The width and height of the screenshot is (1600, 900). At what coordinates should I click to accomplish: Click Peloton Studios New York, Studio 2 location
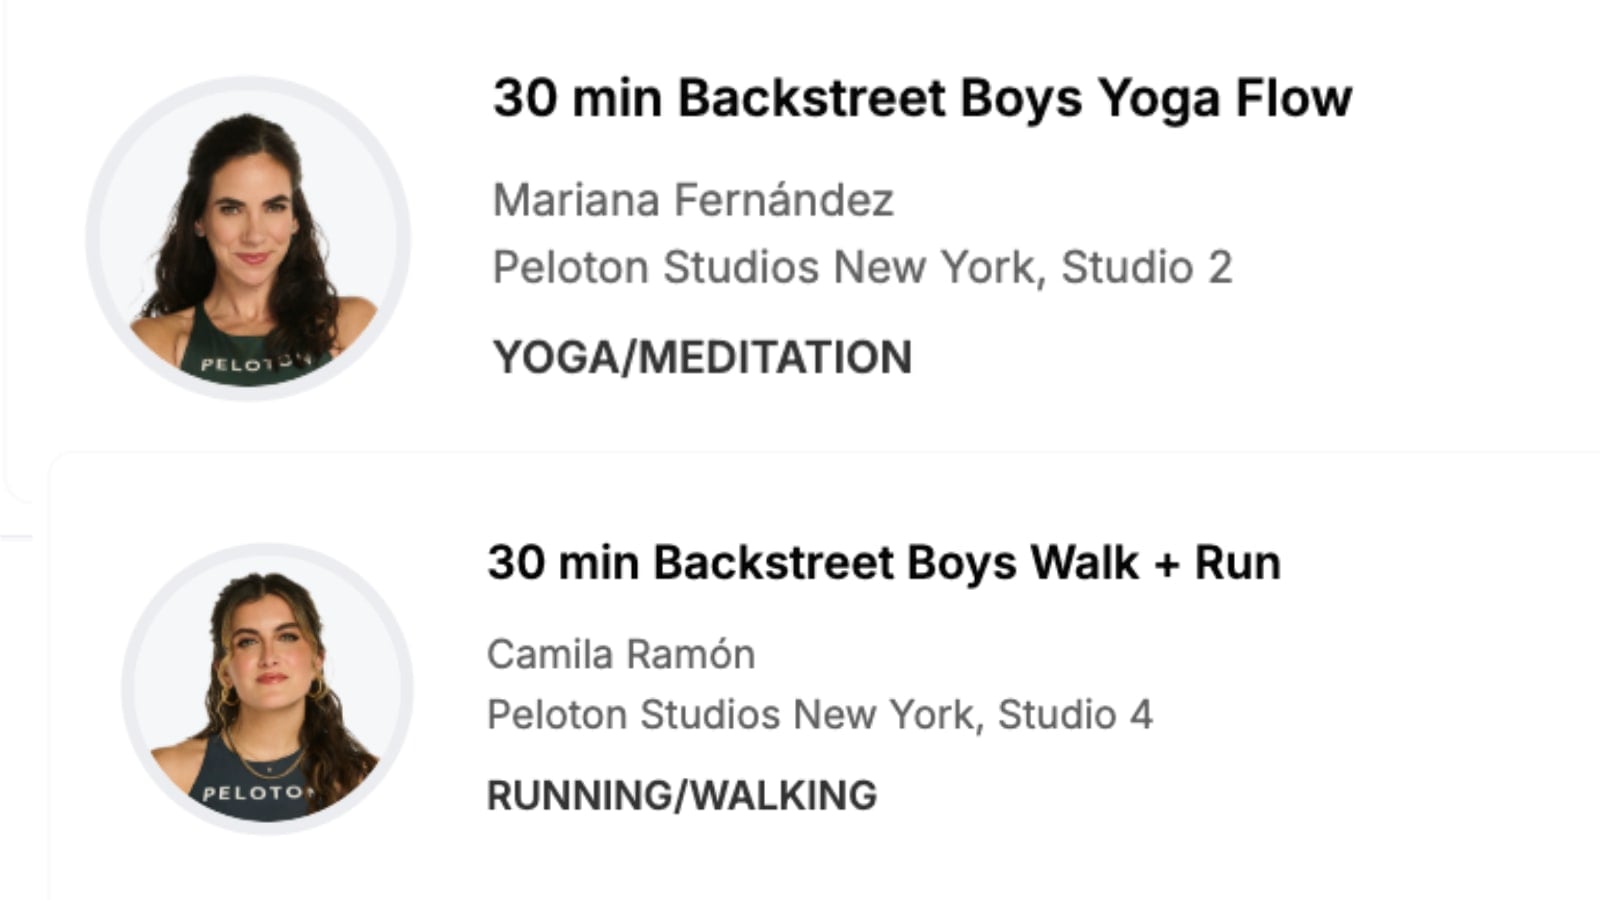point(861,267)
